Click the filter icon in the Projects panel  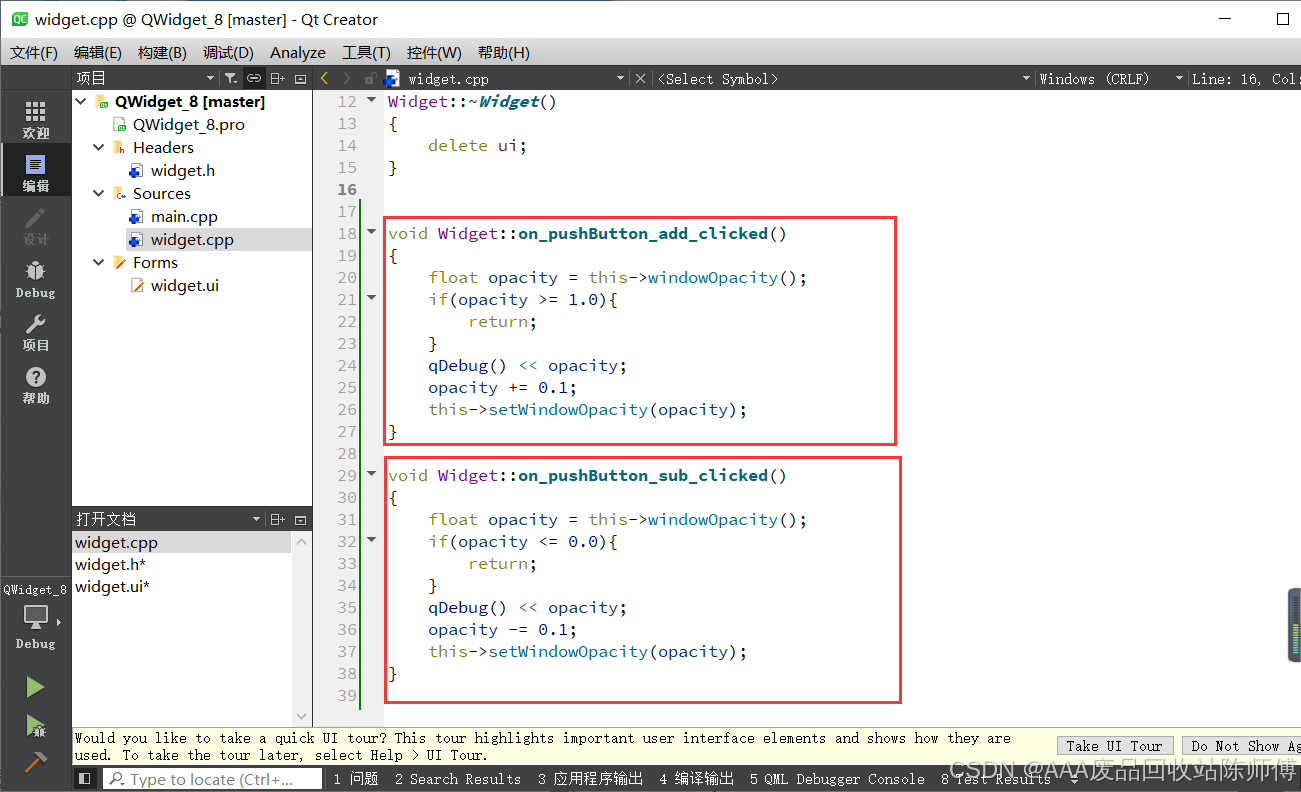point(232,78)
